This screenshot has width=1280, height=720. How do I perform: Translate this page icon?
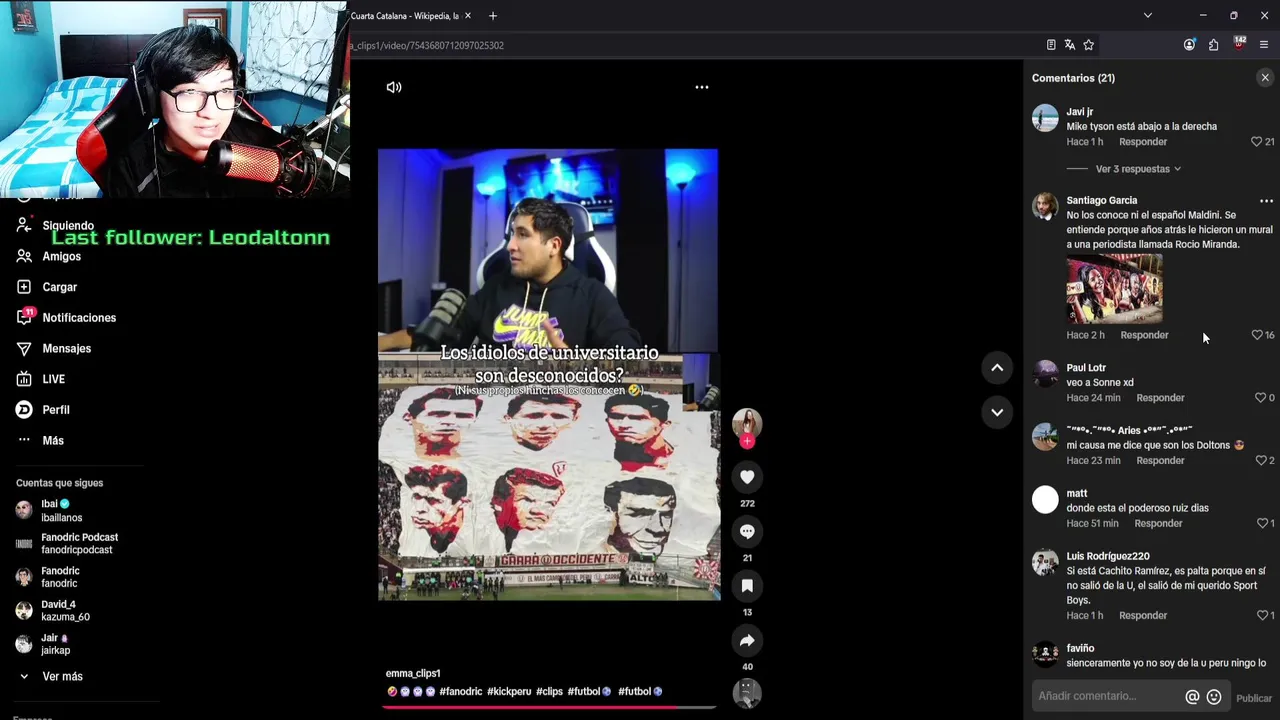tap(1070, 45)
